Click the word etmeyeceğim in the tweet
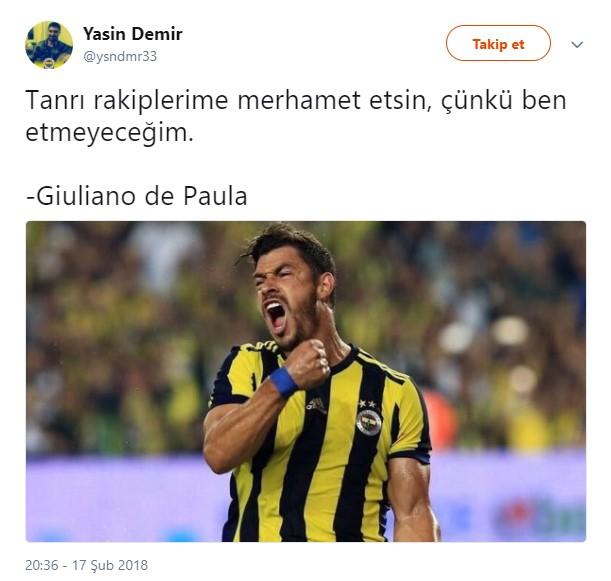The height and width of the screenshot is (581, 611). [x=109, y=133]
